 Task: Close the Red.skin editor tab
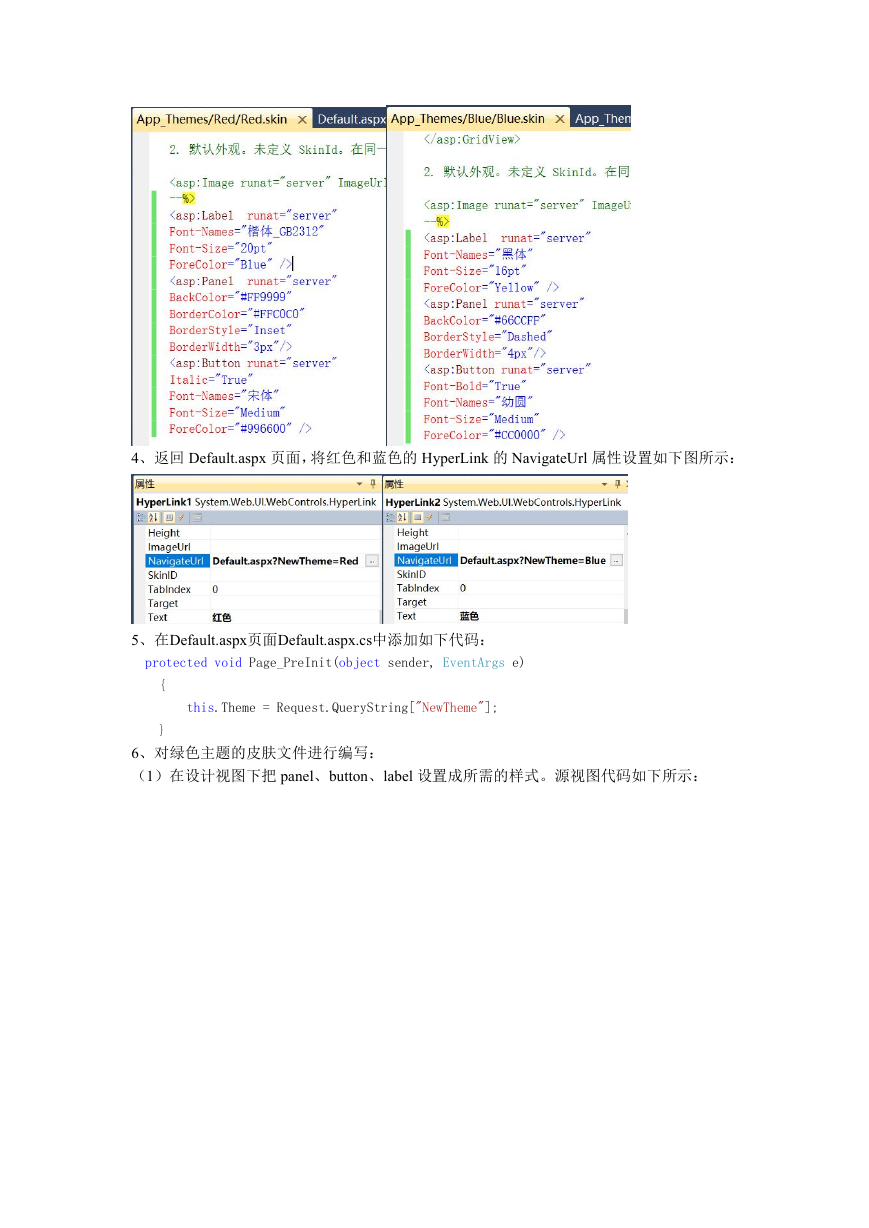click(x=301, y=120)
